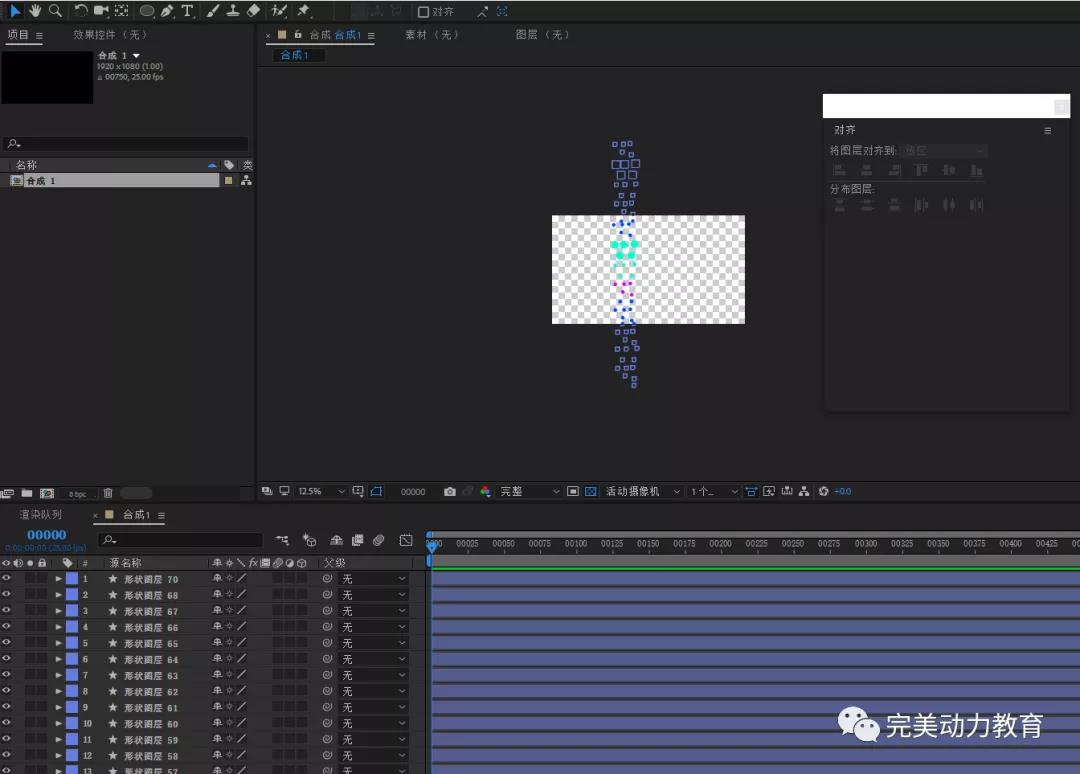
Task: Click the snapshot camera icon in viewer
Action: [x=450, y=492]
